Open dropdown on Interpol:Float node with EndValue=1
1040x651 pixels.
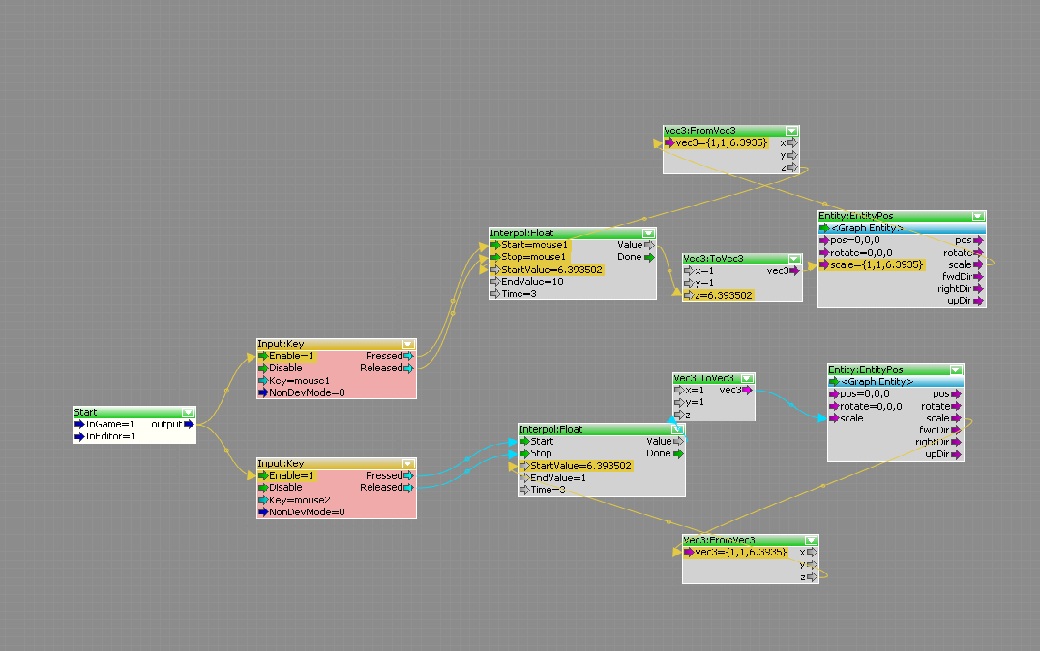click(677, 430)
